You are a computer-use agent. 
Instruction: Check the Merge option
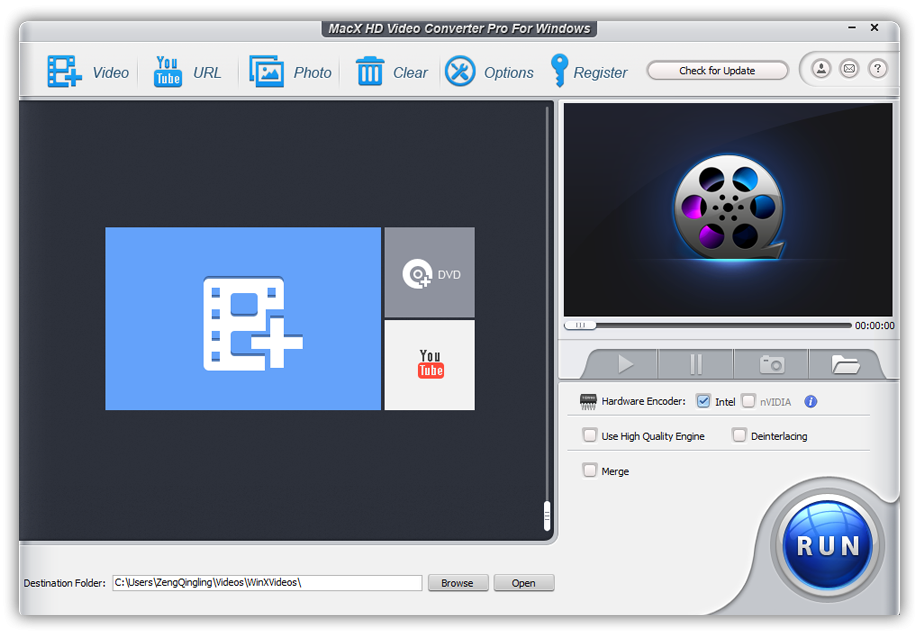(590, 470)
